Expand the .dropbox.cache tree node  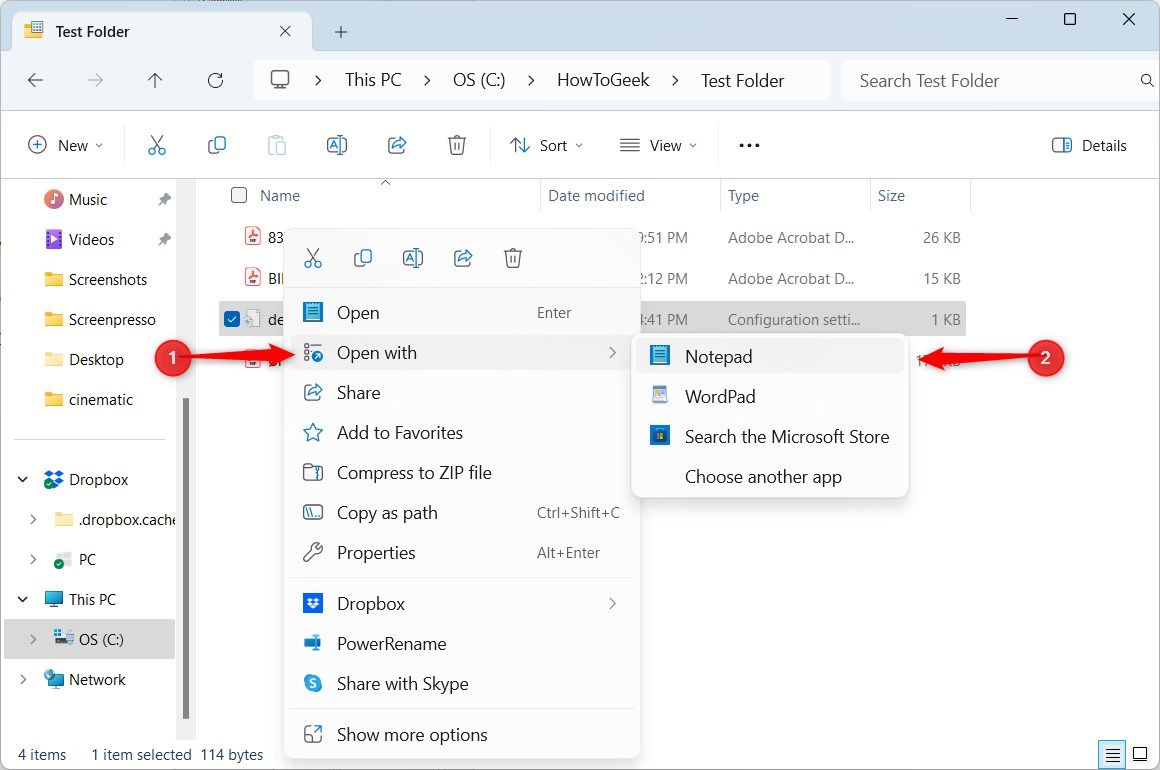coord(33,519)
